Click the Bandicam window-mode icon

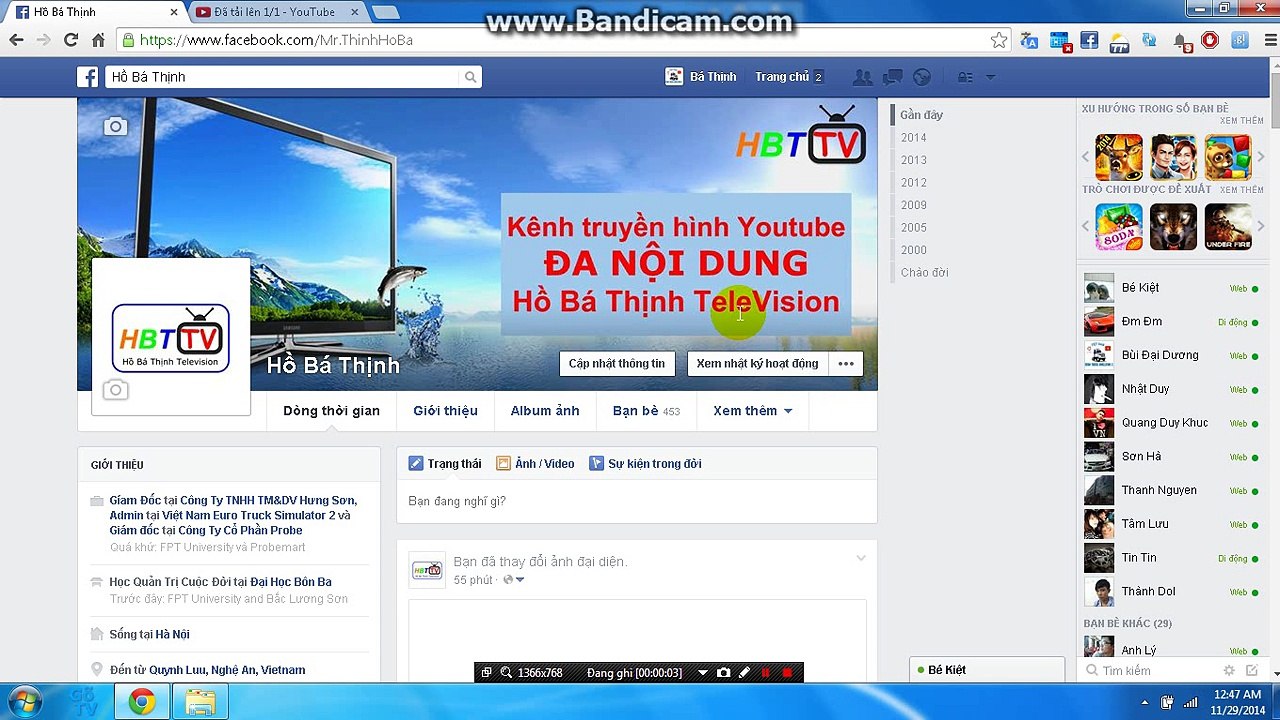click(x=486, y=673)
